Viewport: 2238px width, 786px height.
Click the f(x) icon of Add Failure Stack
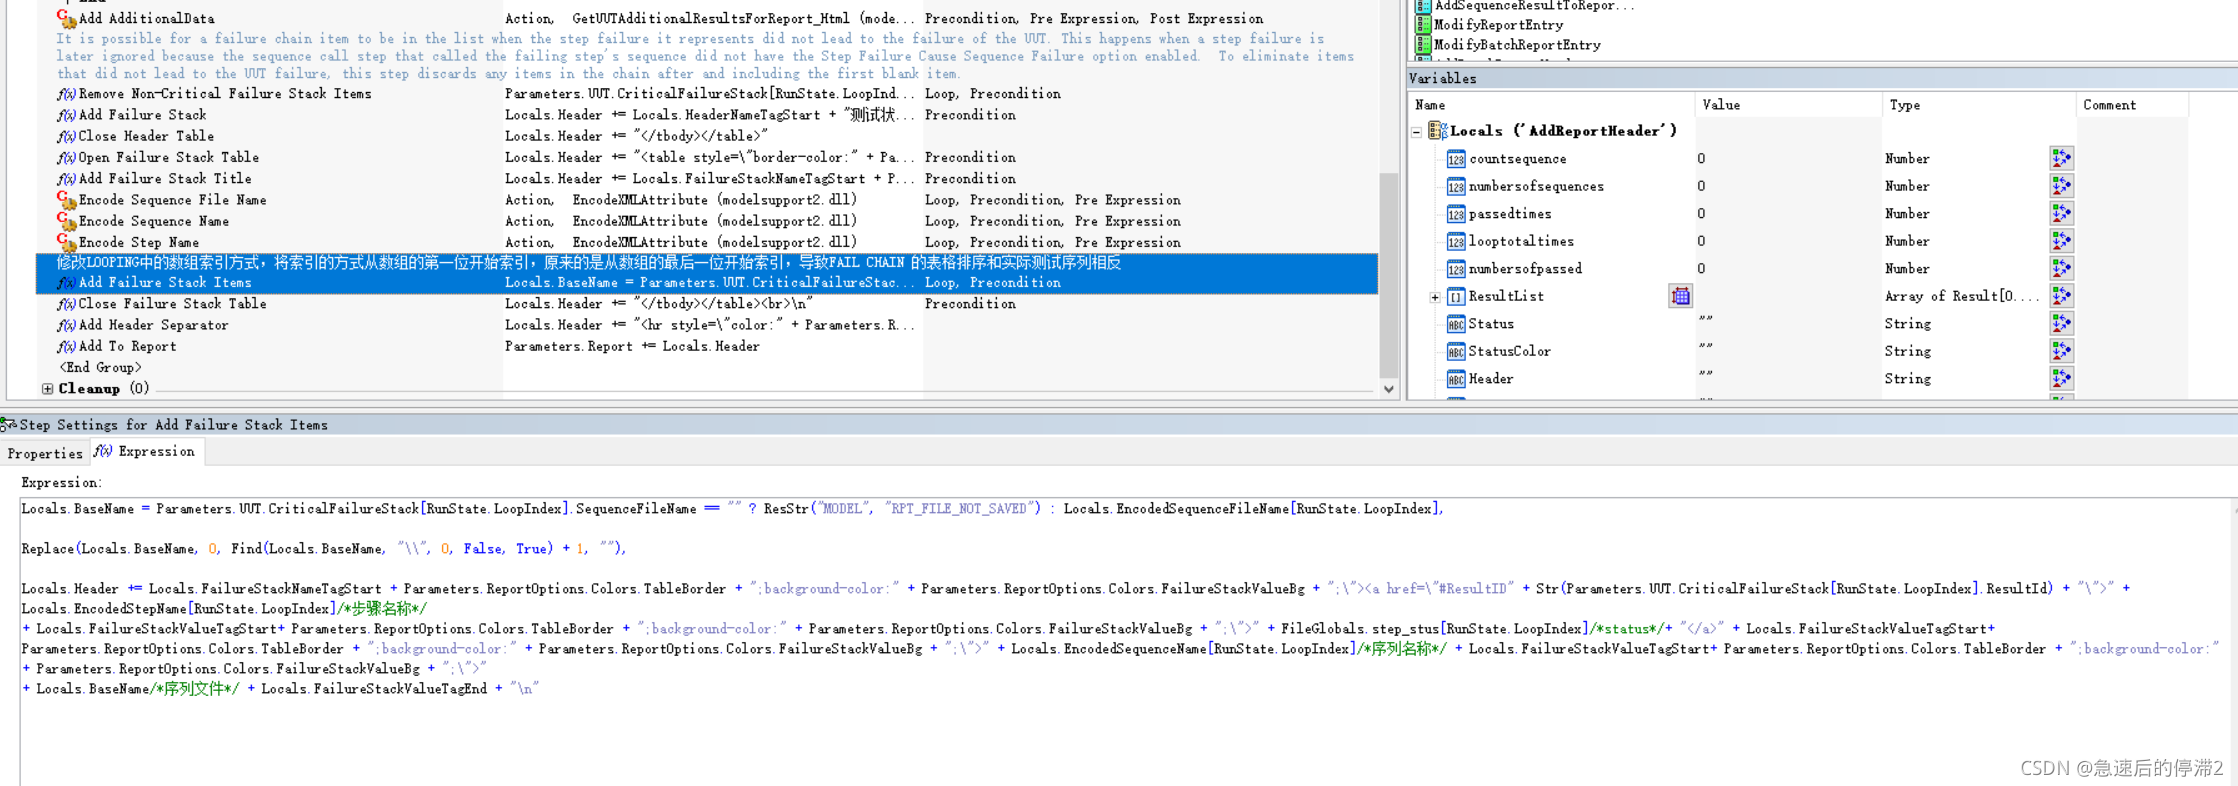tap(66, 115)
